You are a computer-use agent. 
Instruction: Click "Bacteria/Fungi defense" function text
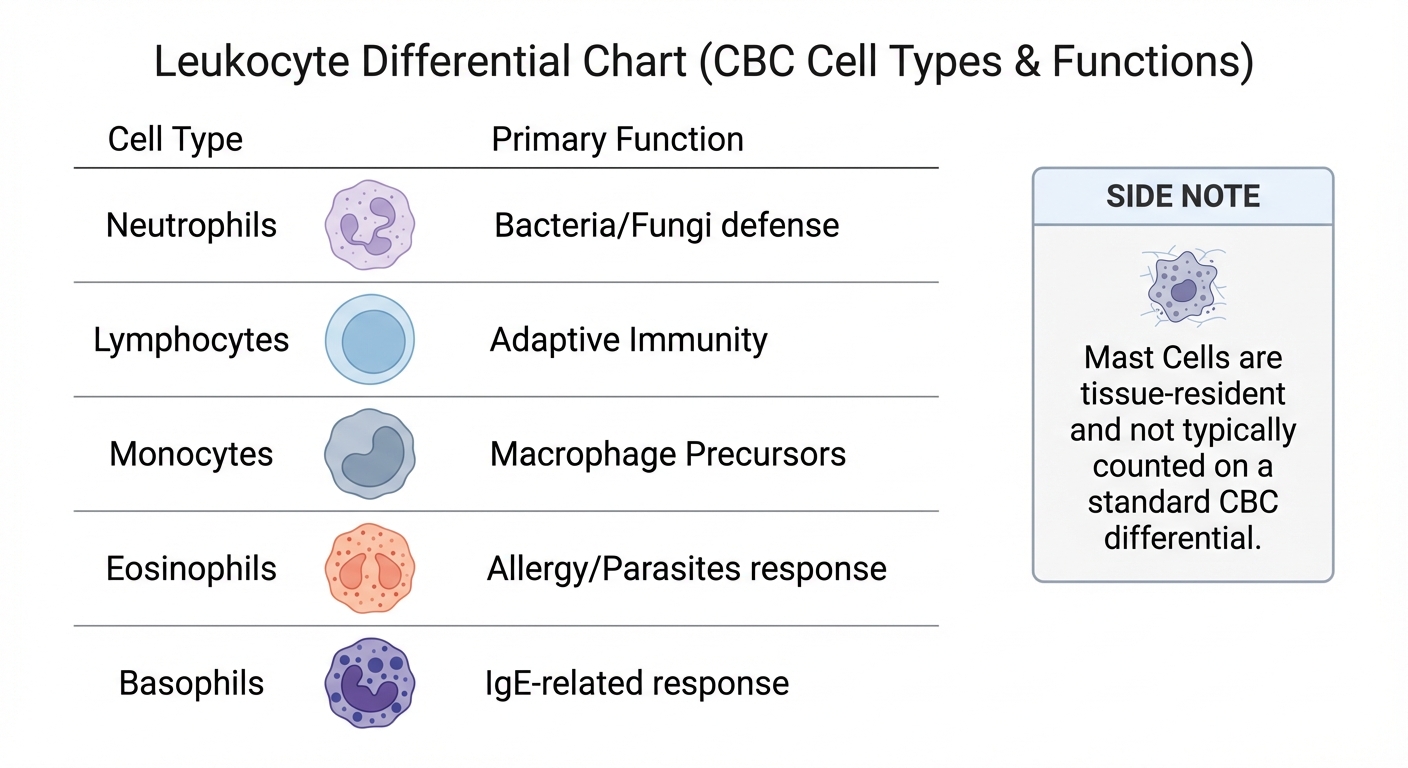point(667,225)
